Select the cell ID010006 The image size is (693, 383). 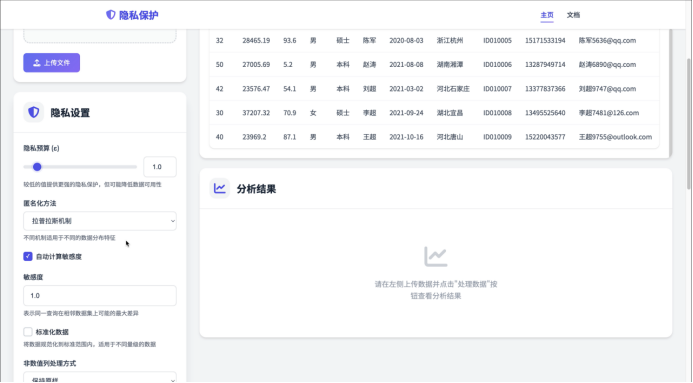point(497,64)
